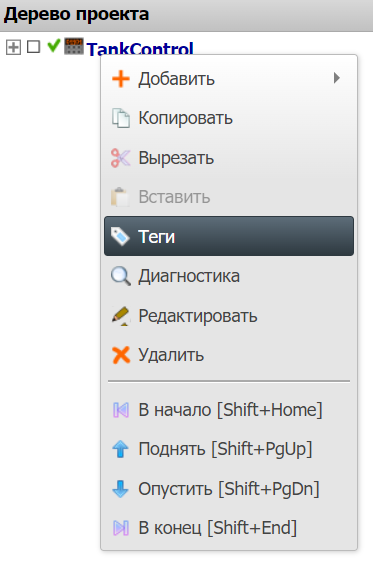Click the green checkmark status icon
The height and width of the screenshot is (569, 373).
point(53,46)
